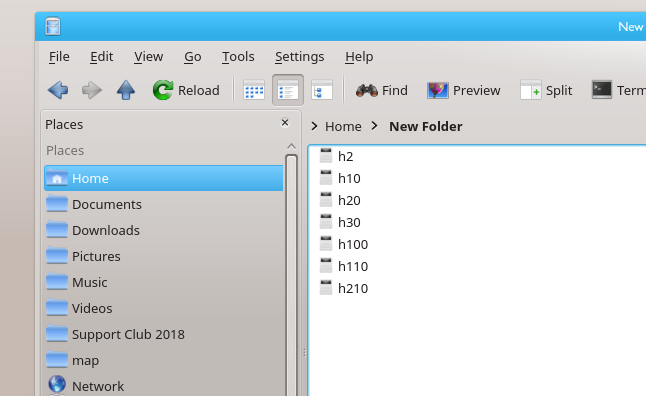Open Music in Places
The image size is (646, 396).
coord(164,282)
